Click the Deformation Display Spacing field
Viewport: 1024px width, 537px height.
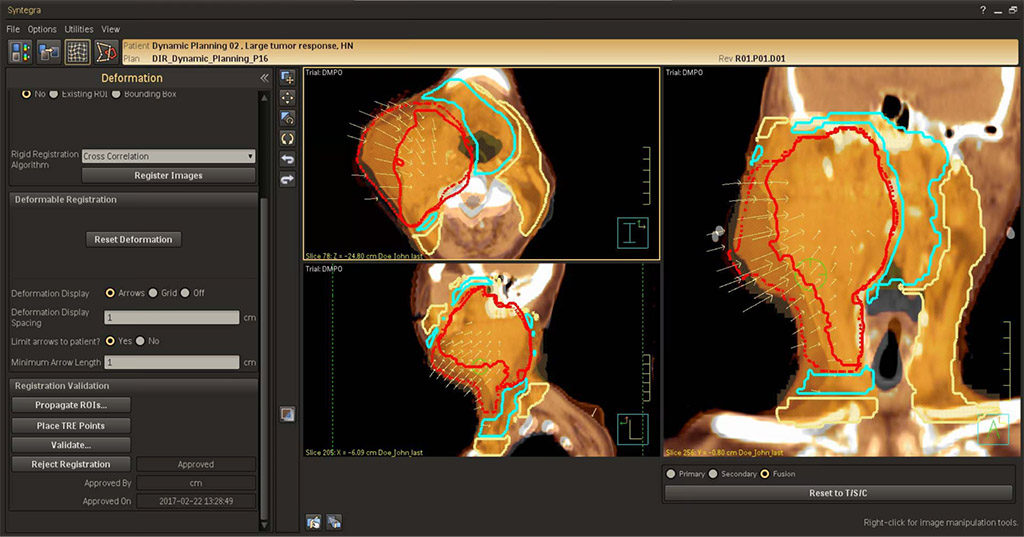172,317
